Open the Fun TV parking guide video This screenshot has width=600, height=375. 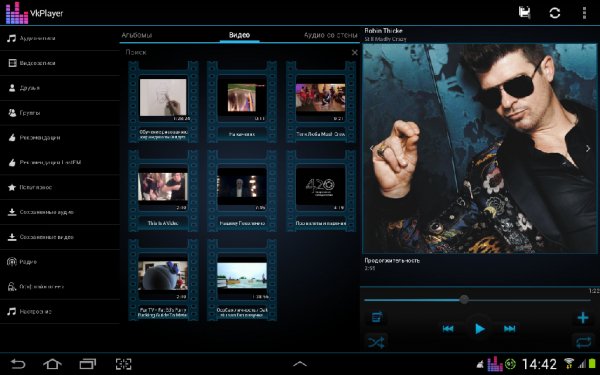point(163,276)
